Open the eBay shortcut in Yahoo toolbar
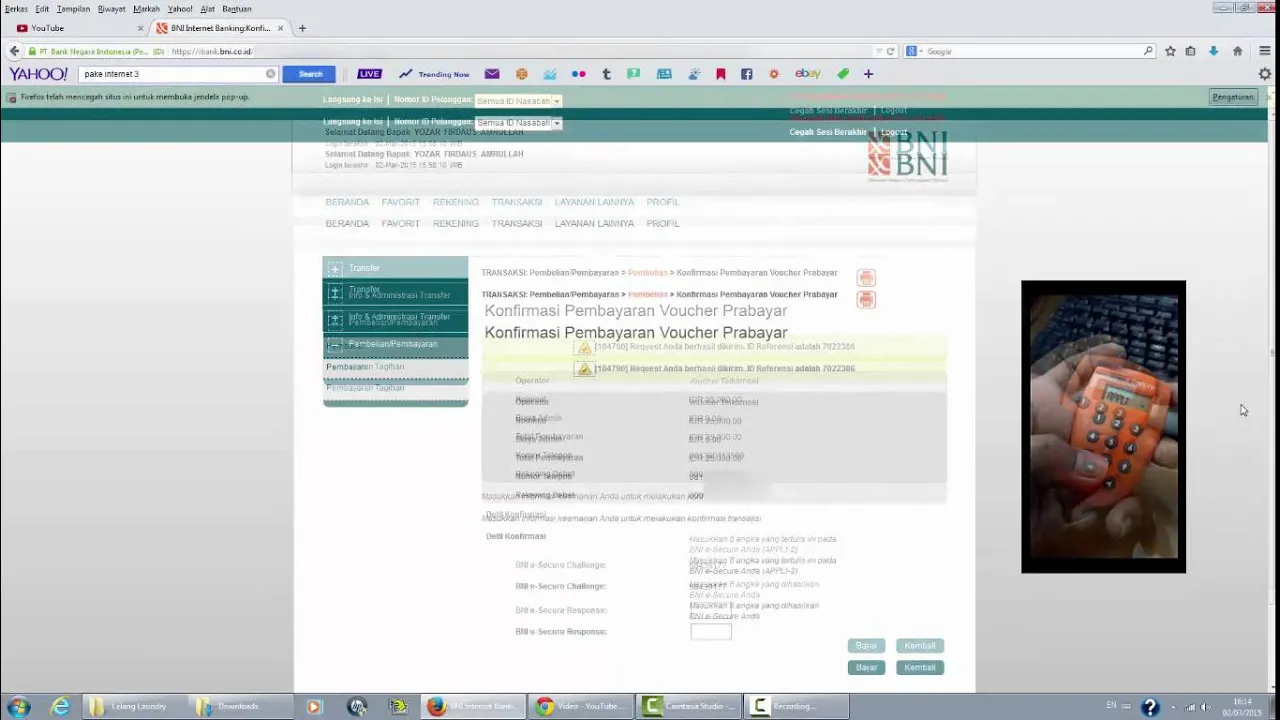Image resolution: width=1280 pixels, height=720 pixels. click(x=808, y=74)
